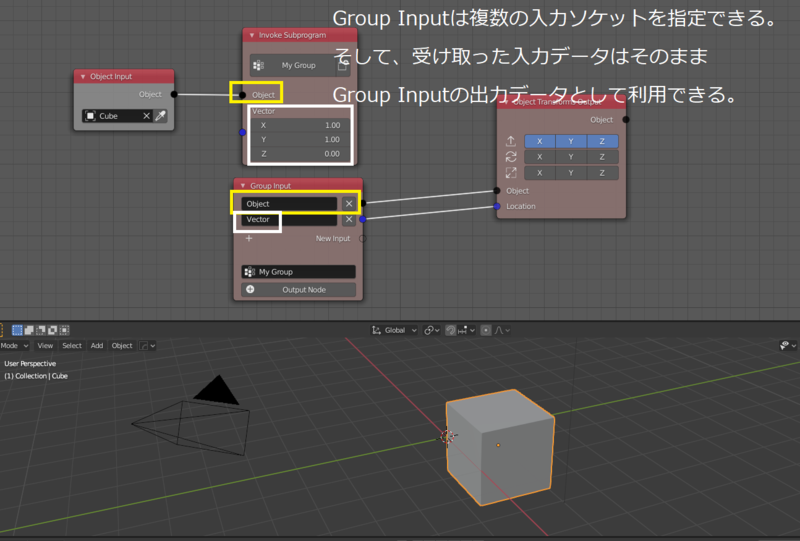
Task: Click Group Input's Object output socket
Action: click(363, 203)
